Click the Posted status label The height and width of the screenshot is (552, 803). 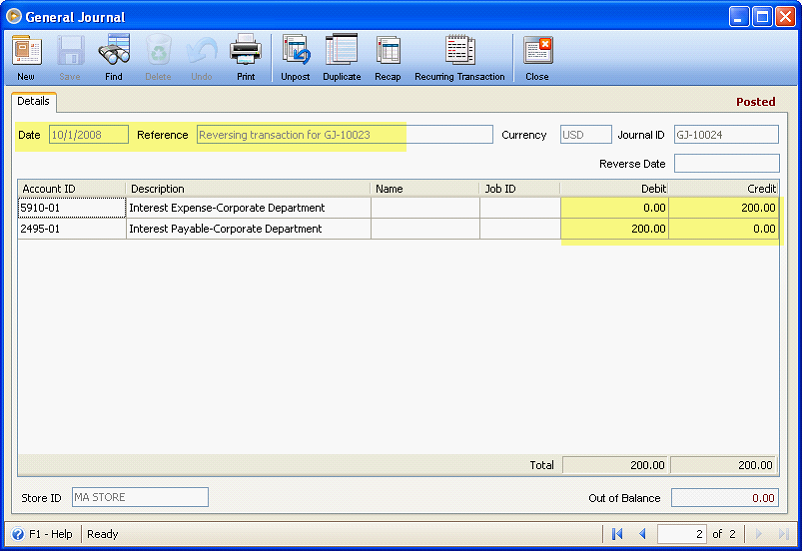coord(755,102)
